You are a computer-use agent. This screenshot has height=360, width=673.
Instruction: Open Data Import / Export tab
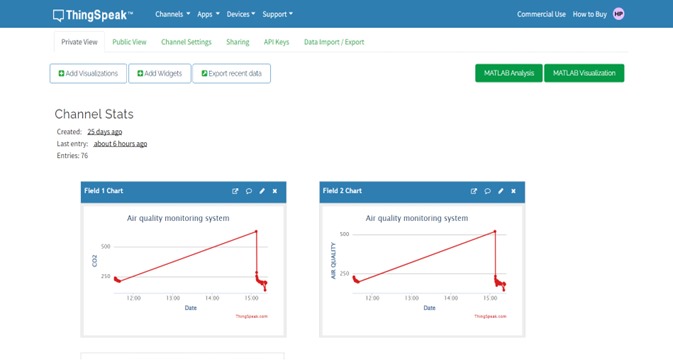[334, 42]
